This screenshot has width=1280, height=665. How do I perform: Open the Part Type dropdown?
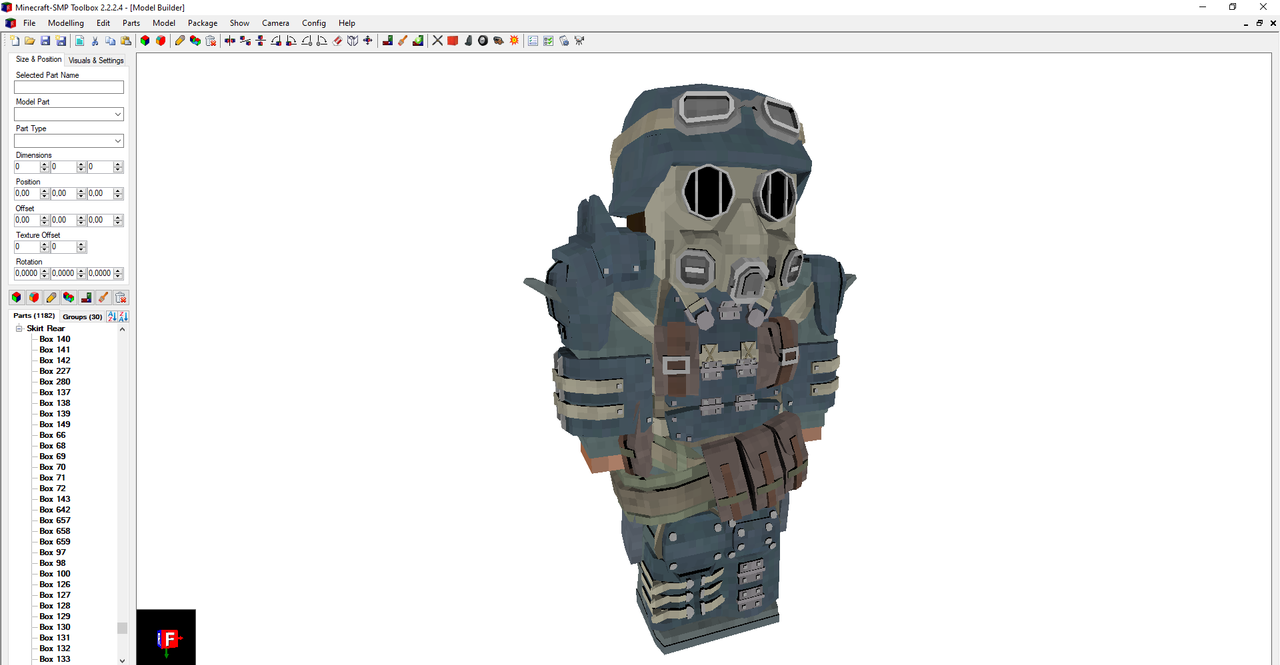[x=118, y=141]
